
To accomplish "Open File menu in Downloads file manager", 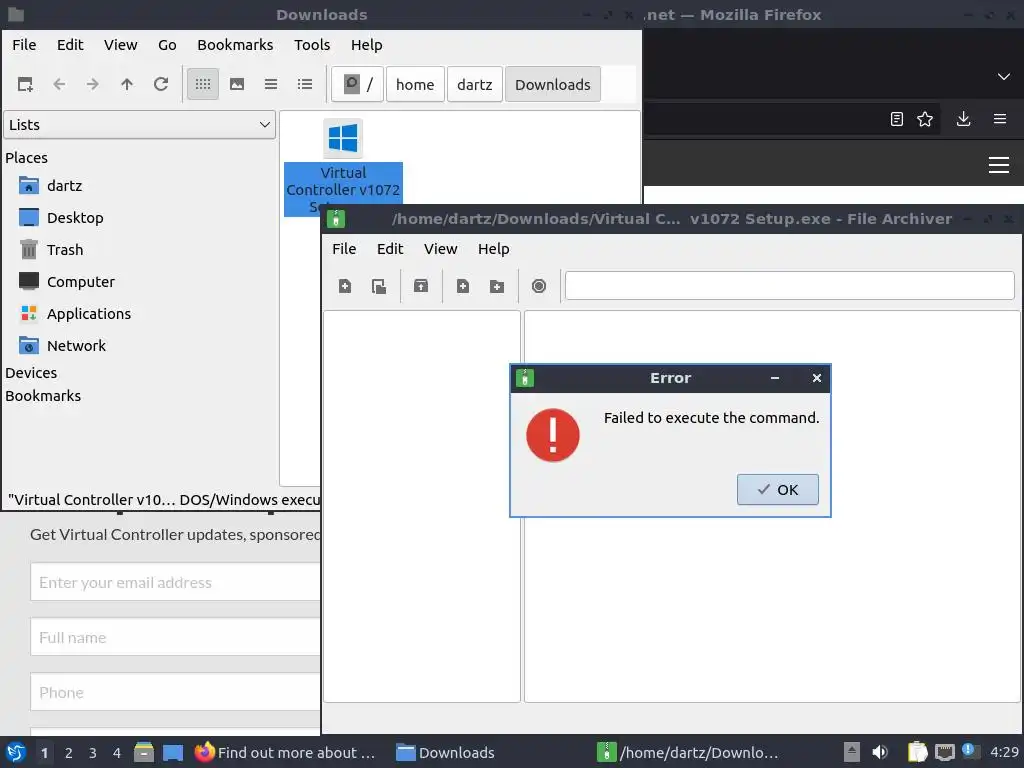I will coord(24,44).
